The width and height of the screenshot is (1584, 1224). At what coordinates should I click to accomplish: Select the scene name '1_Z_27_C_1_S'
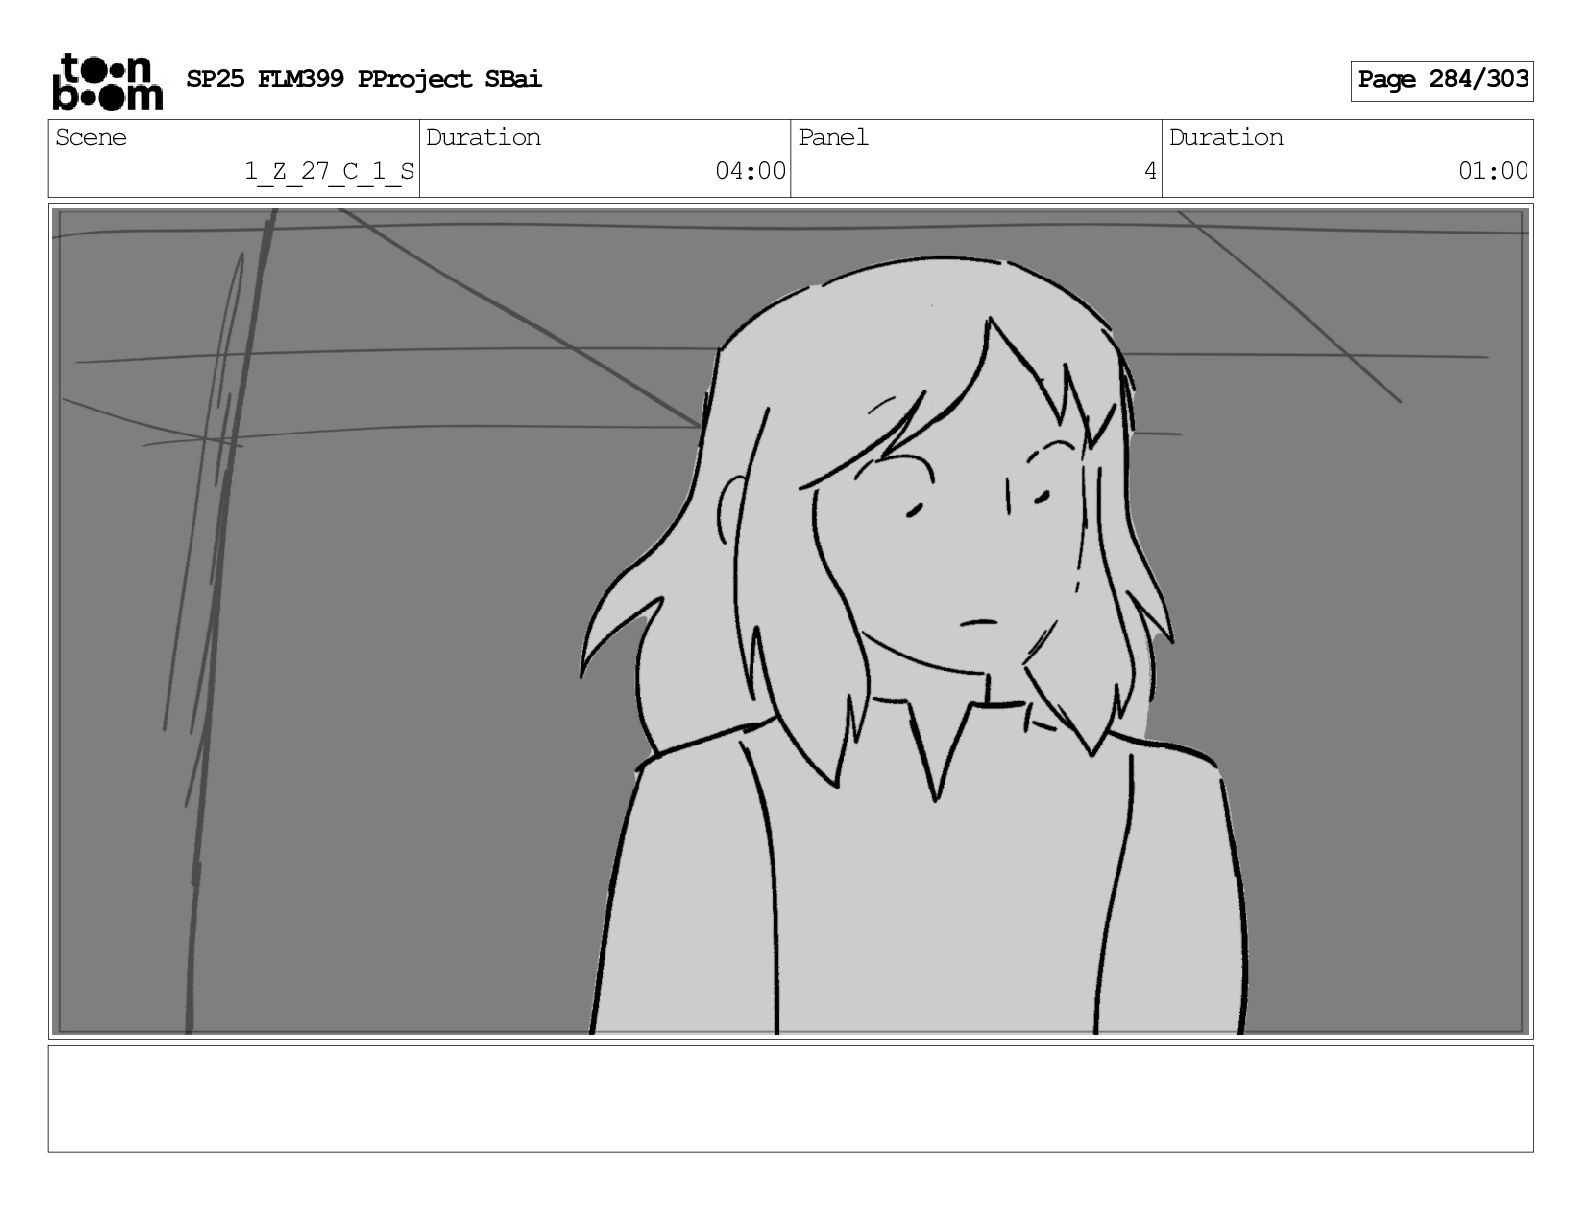click(x=329, y=172)
